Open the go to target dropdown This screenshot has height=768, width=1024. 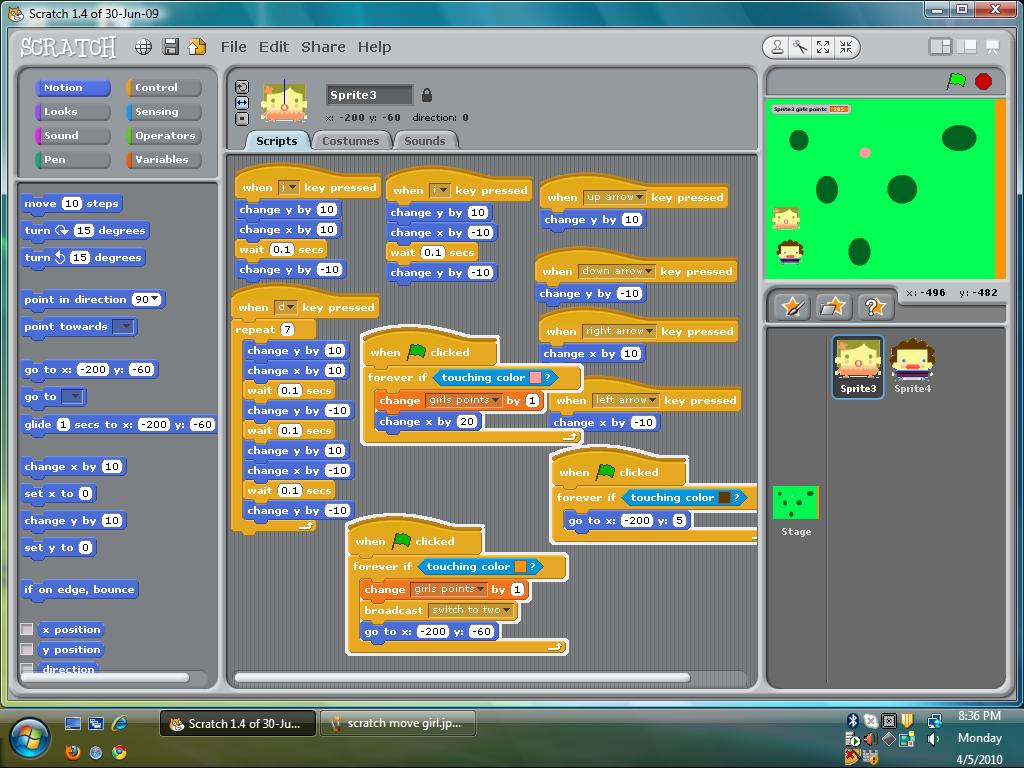coord(73,396)
